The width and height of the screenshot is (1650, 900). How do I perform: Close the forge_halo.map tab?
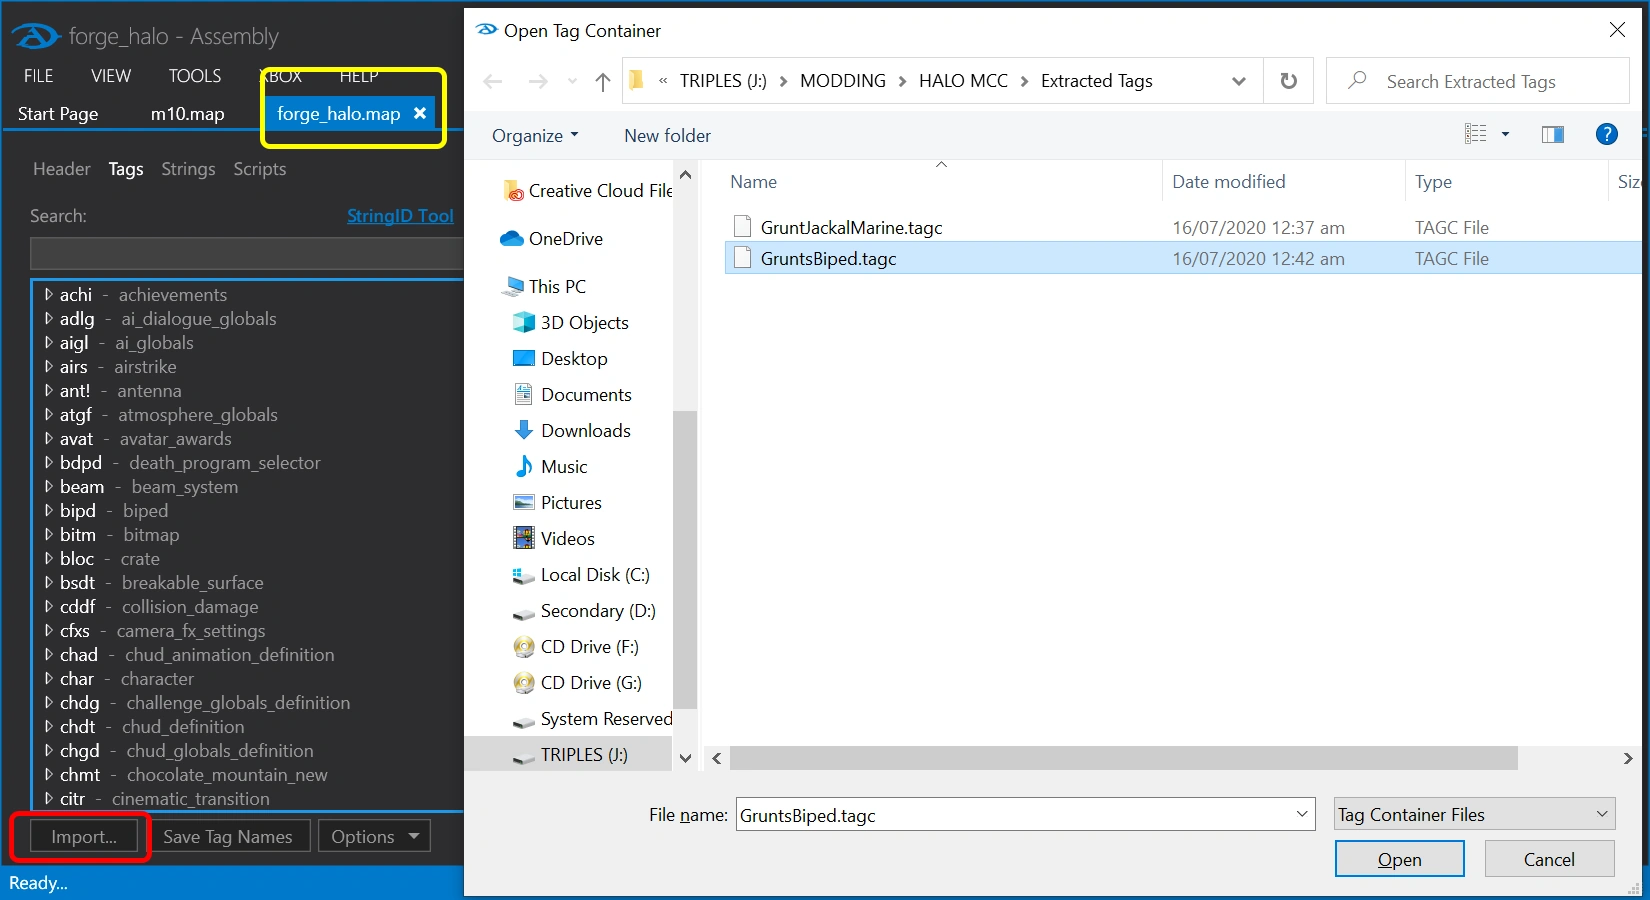point(420,113)
